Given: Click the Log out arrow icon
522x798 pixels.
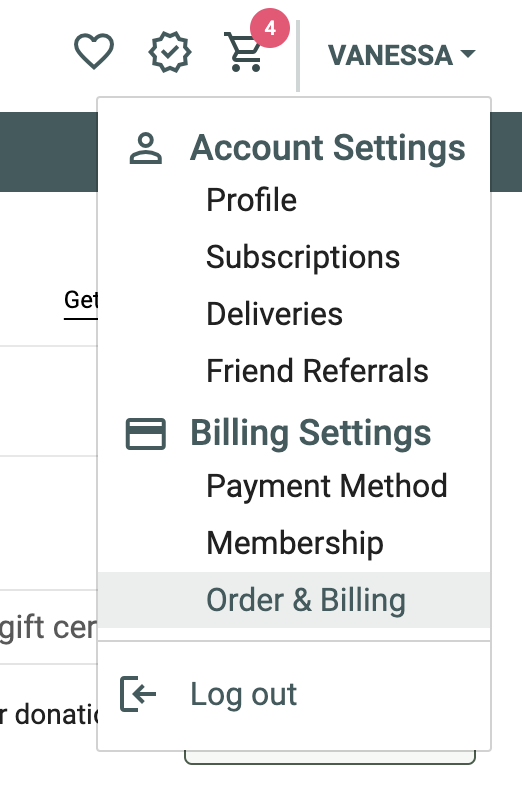Looking at the screenshot, I should 138,694.
